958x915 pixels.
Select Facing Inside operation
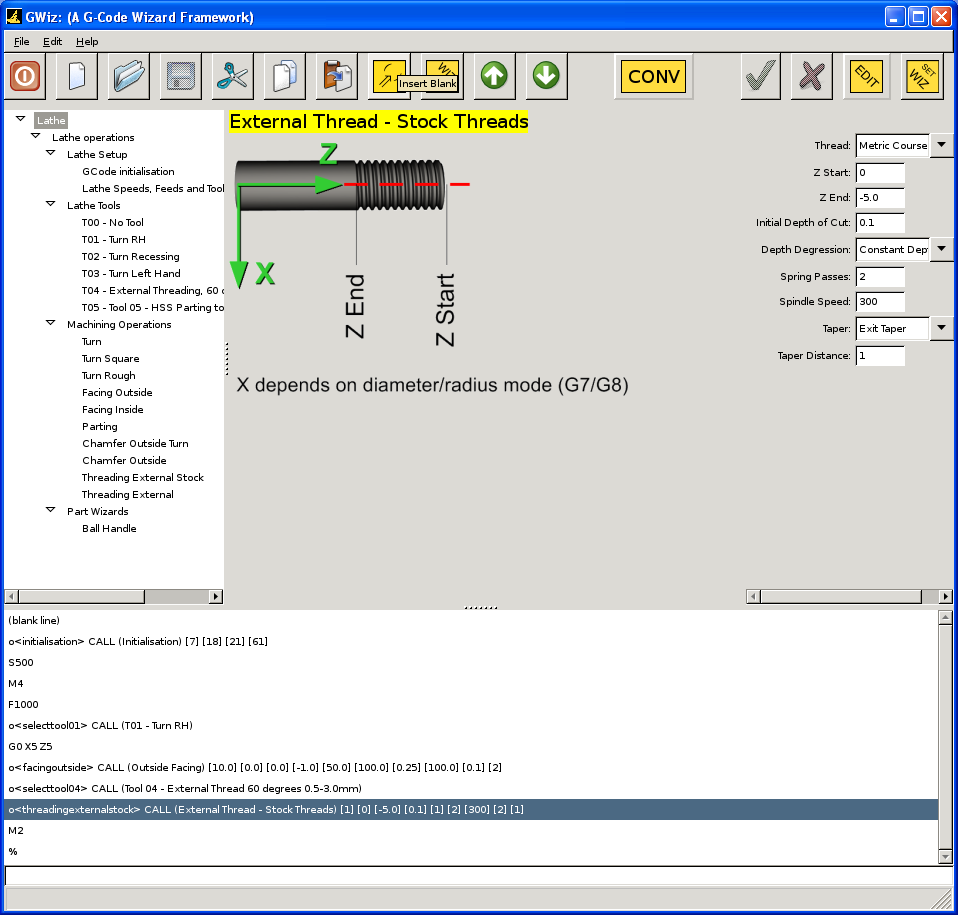click(x=113, y=410)
